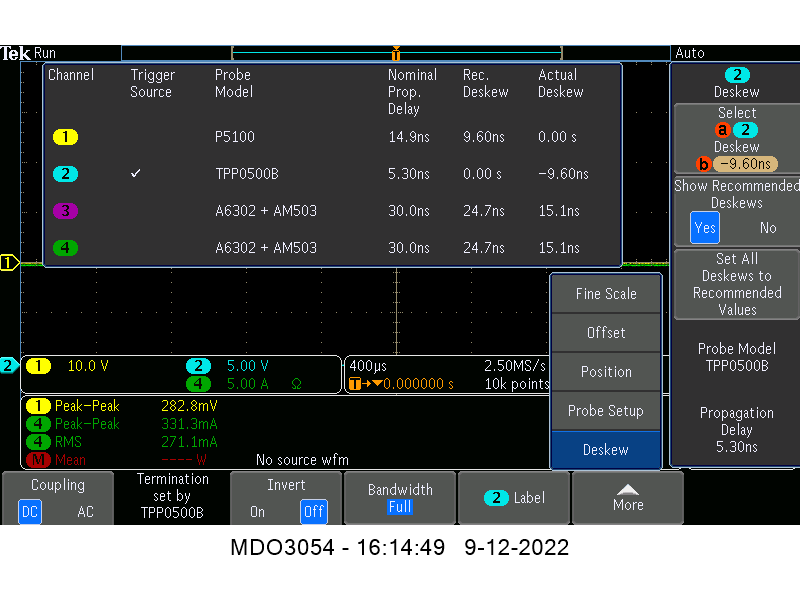This screenshot has width=800, height=600.
Task: Open the Position menu entry
Action: [606, 371]
